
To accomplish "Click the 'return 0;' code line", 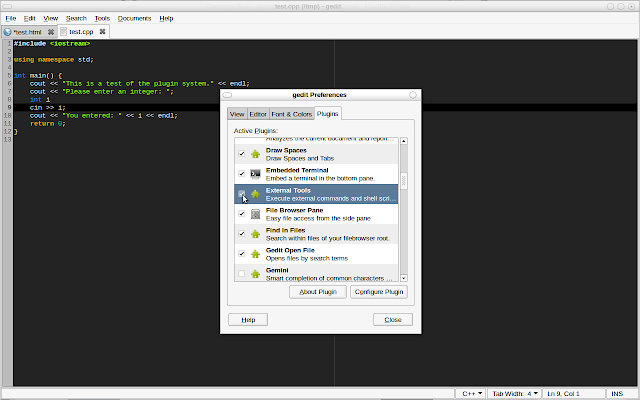I will (48, 124).
